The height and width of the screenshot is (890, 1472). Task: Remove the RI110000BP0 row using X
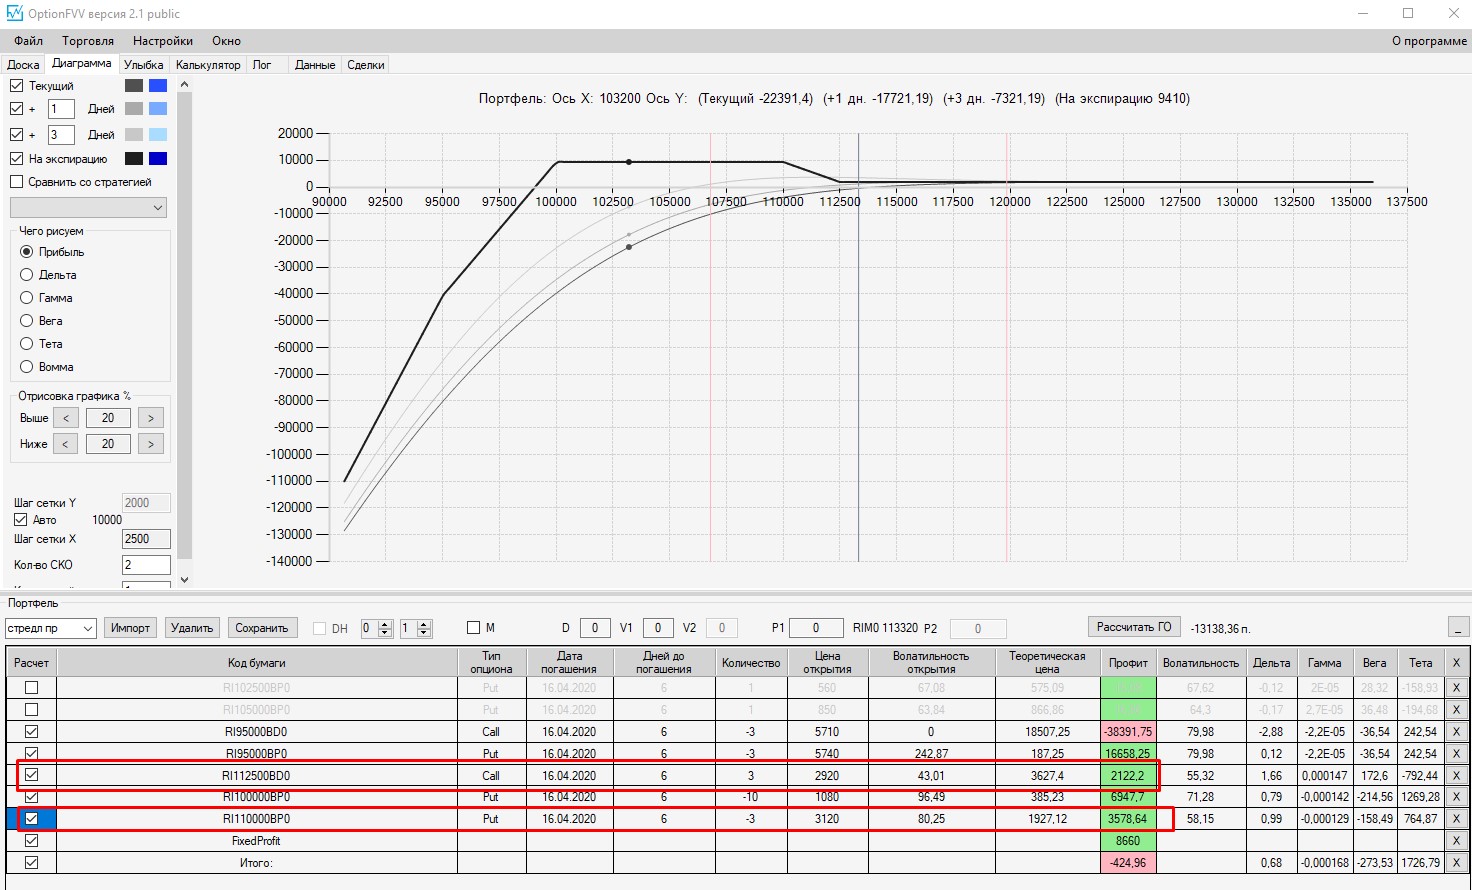(x=1456, y=819)
